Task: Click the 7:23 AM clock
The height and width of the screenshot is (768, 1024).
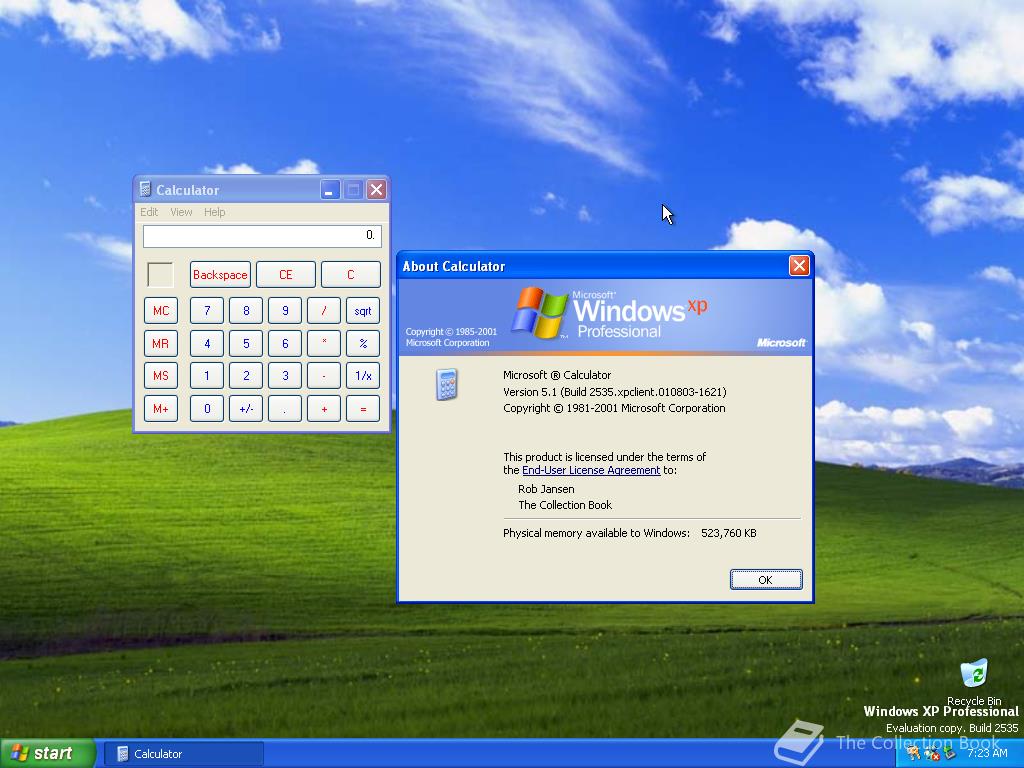Action: pos(987,753)
